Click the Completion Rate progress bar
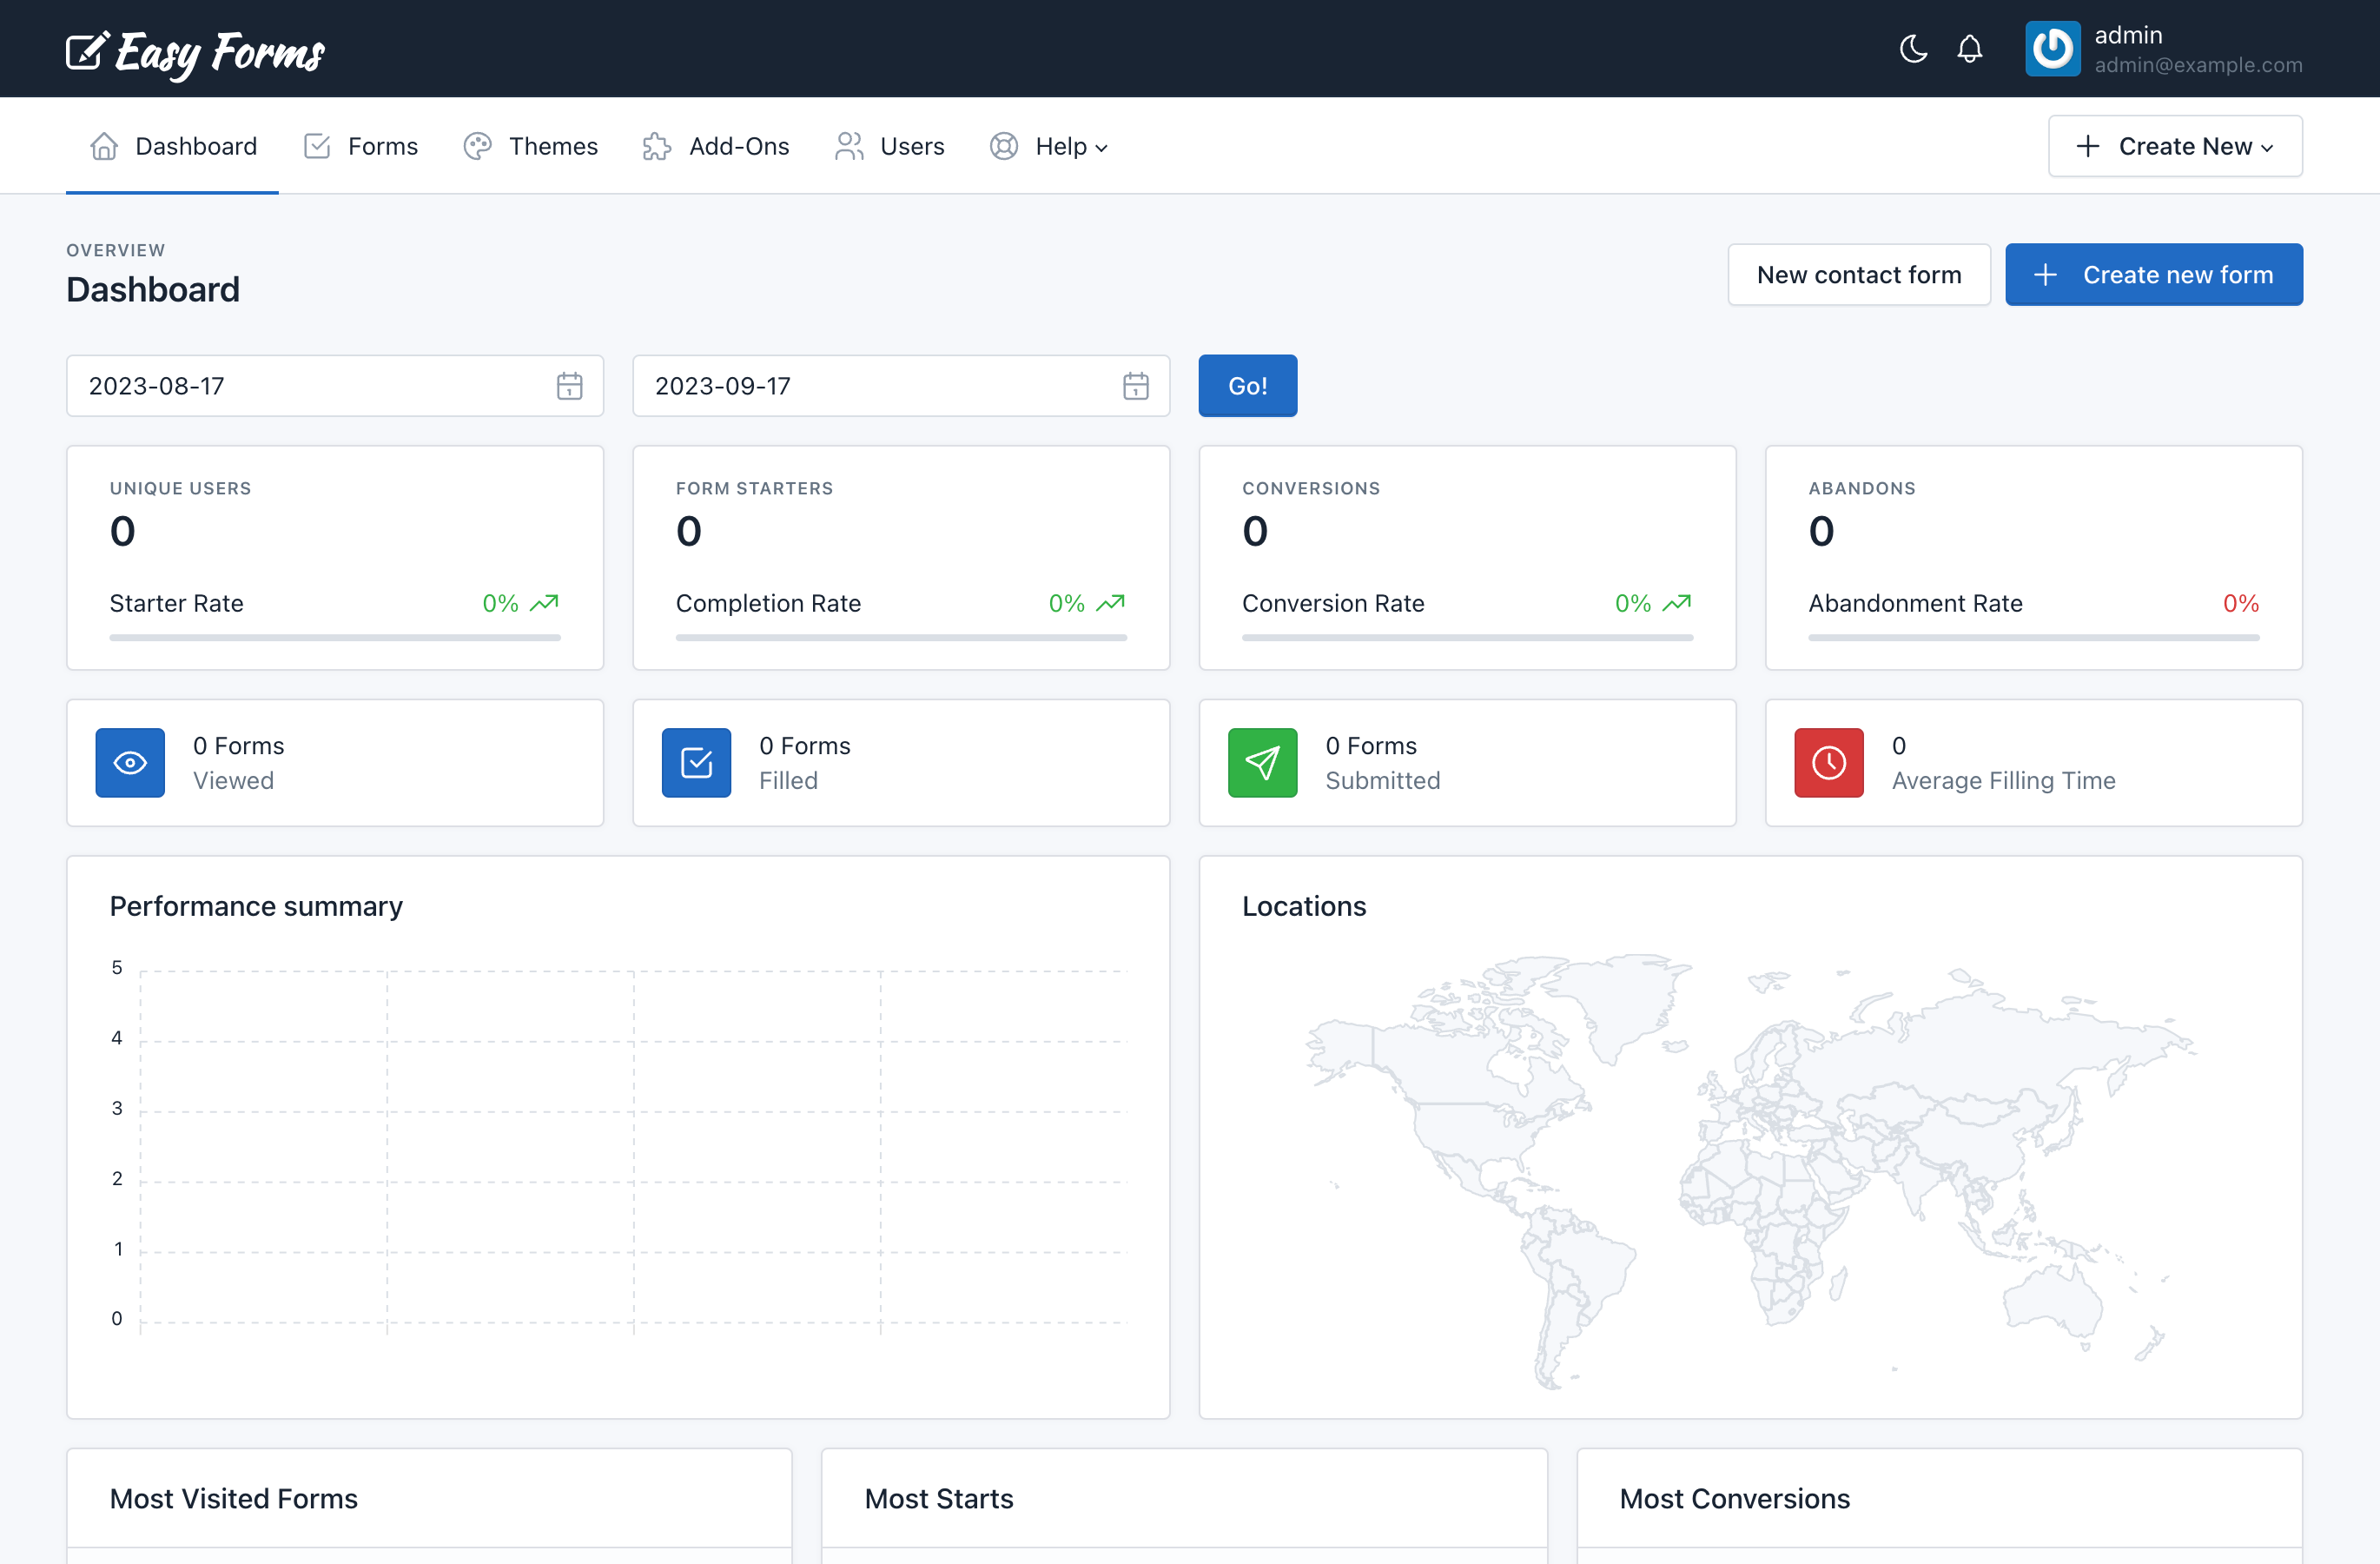 [901, 637]
